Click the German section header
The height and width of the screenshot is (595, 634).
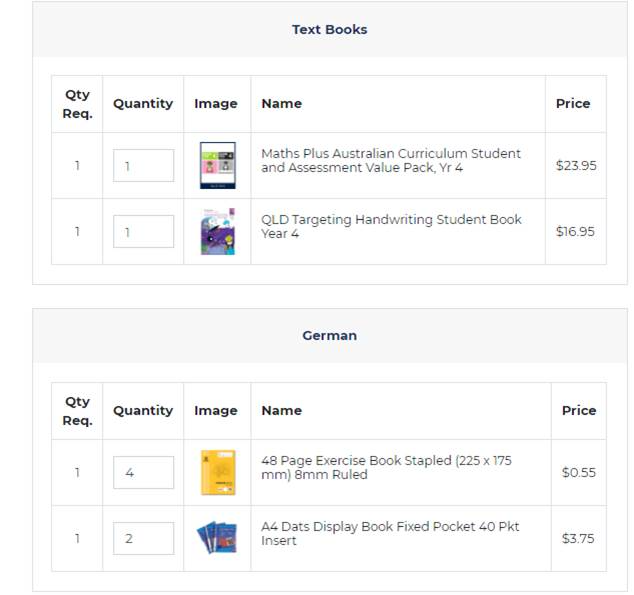329,336
